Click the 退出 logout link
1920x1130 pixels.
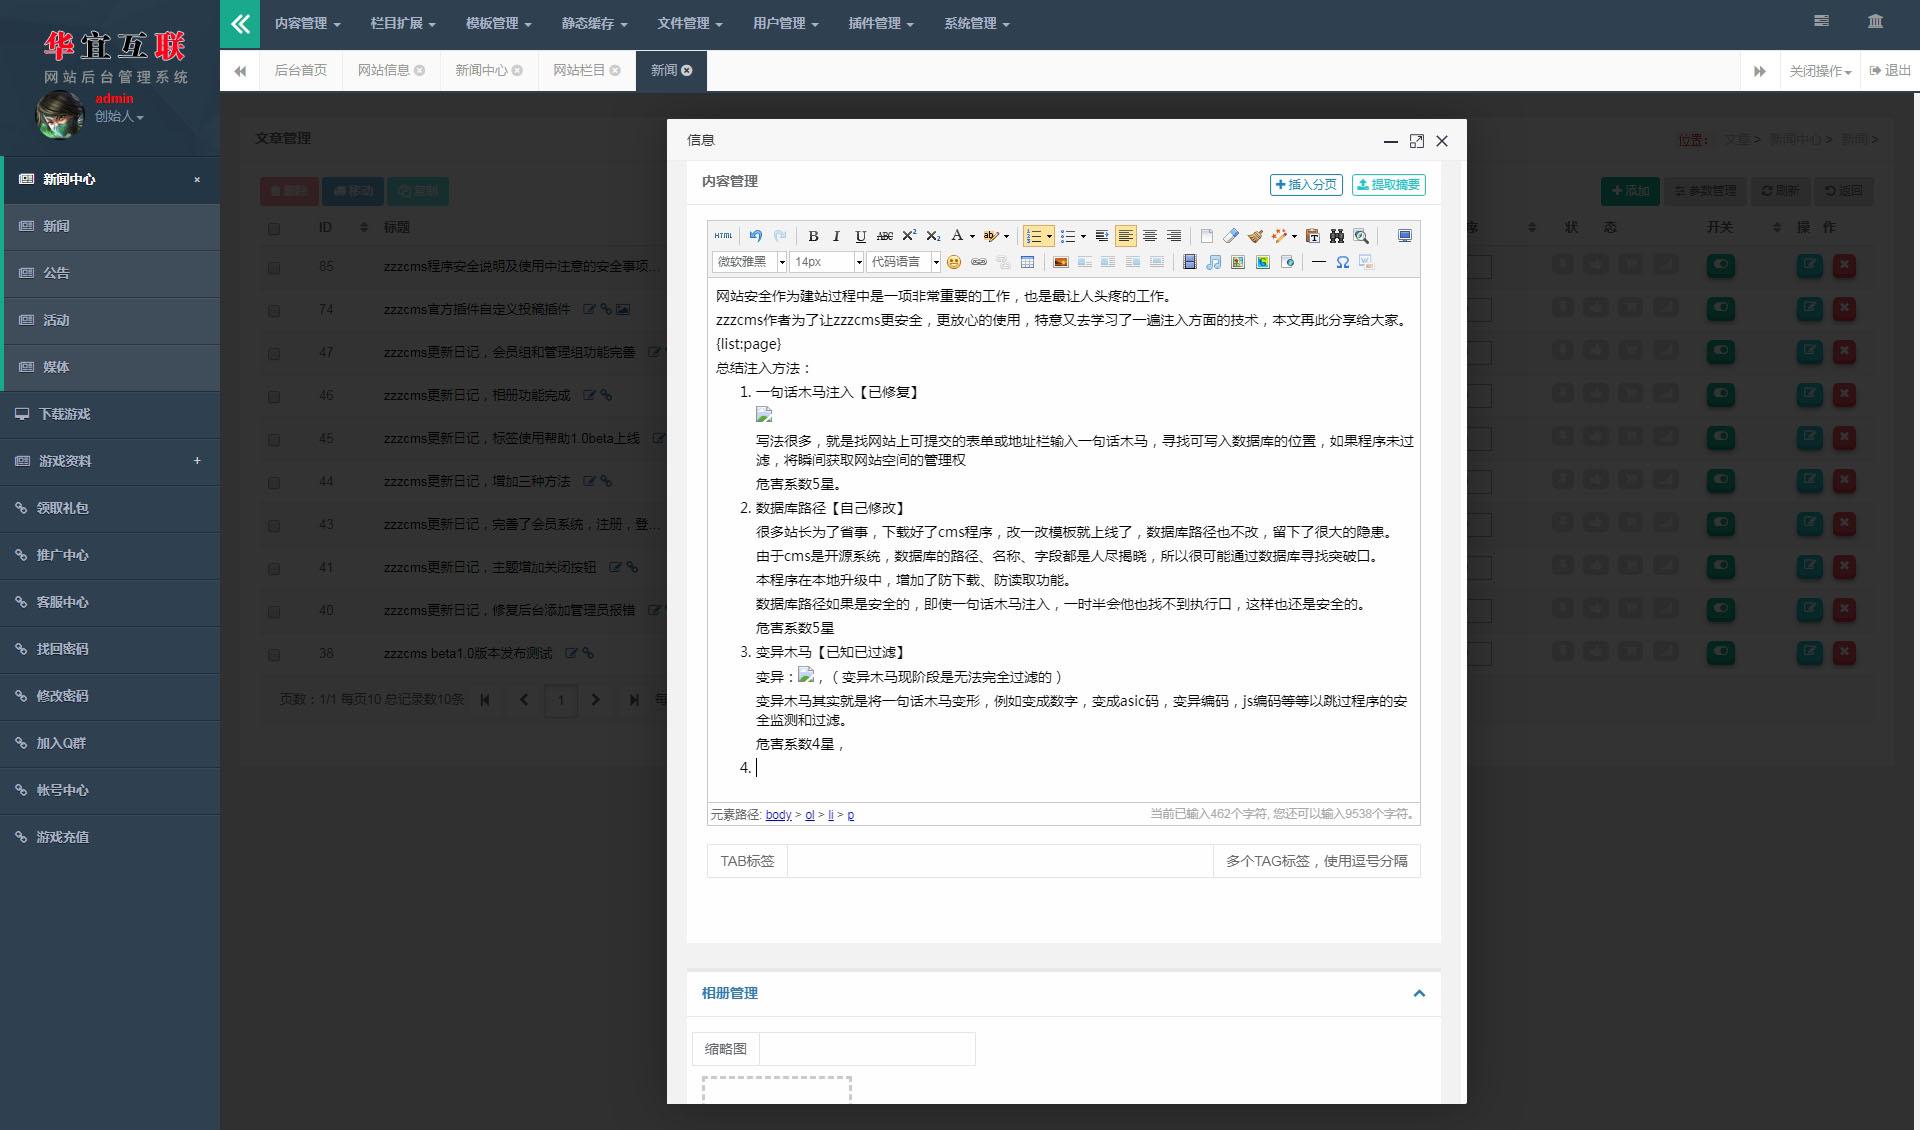(1890, 71)
